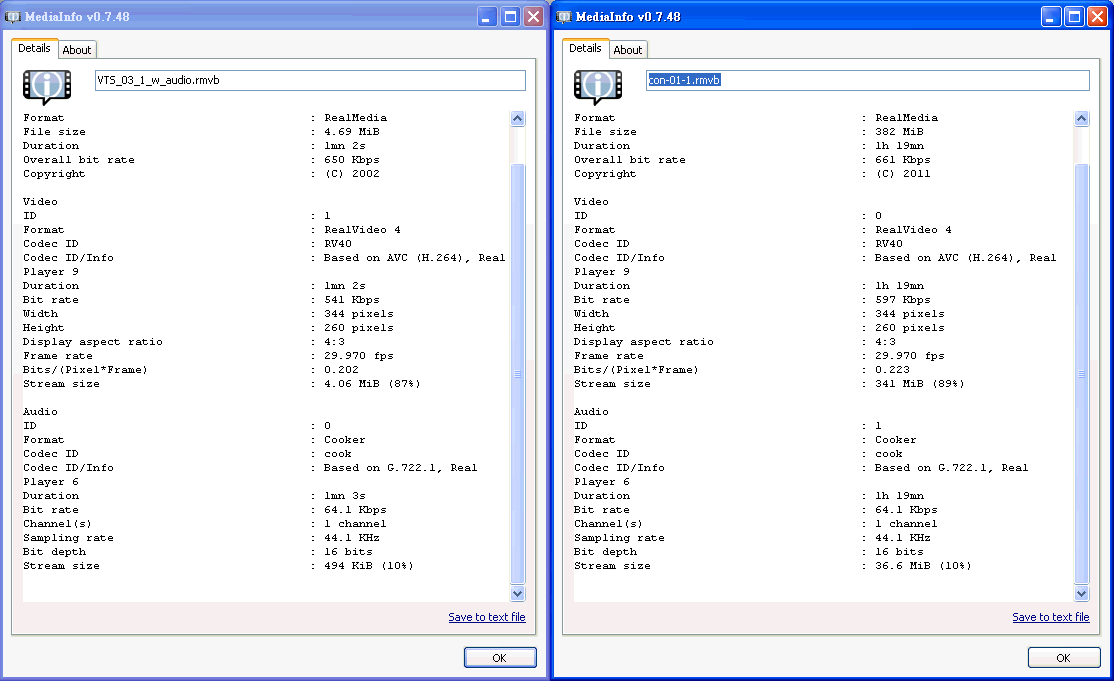The width and height of the screenshot is (1114, 681).
Task: Open About tab in left window
Action: [77, 50]
